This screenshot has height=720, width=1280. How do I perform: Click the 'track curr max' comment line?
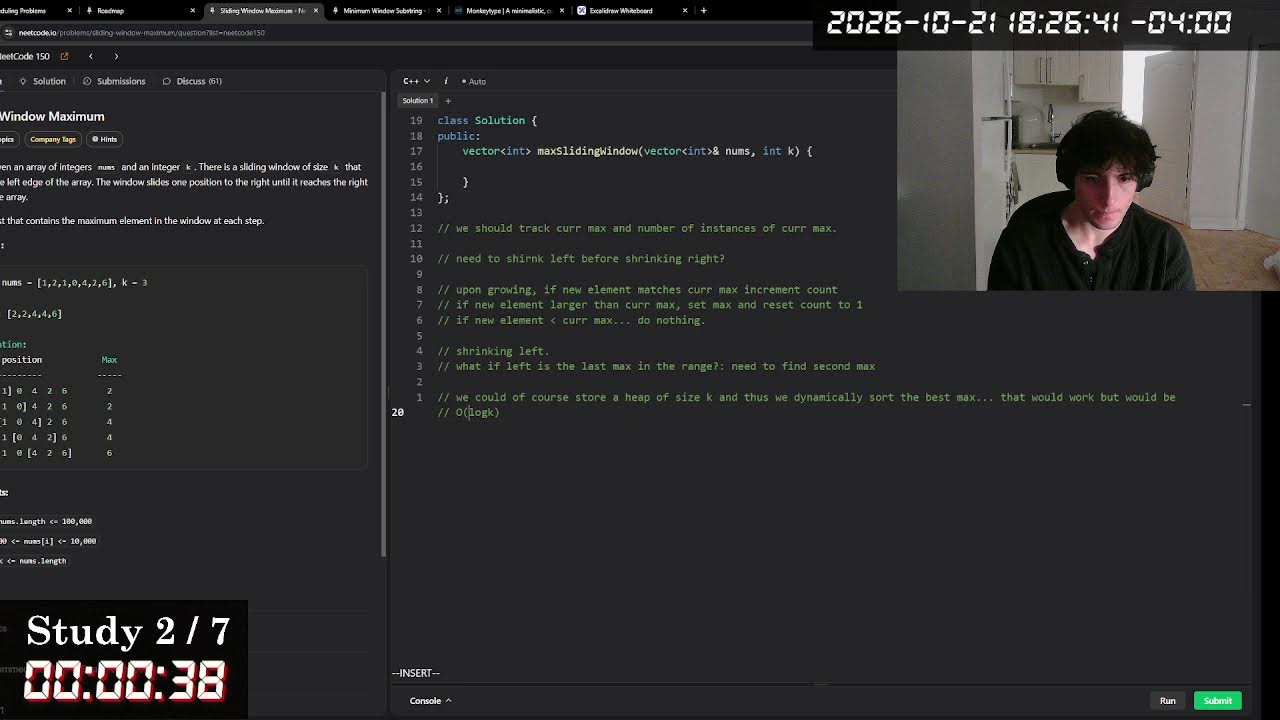click(x=637, y=228)
